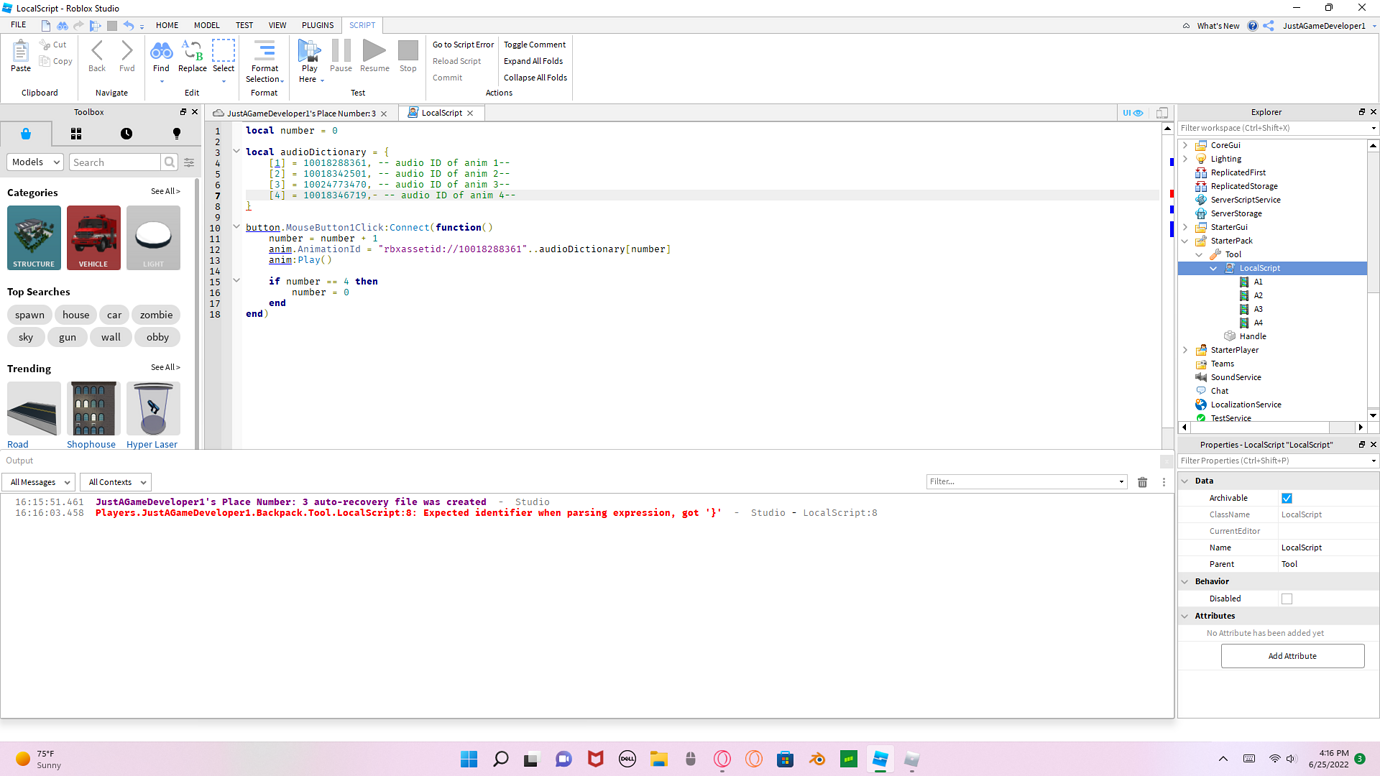The height and width of the screenshot is (776, 1380).
Task: Click the Go to Script Error action
Action: (461, 44)
